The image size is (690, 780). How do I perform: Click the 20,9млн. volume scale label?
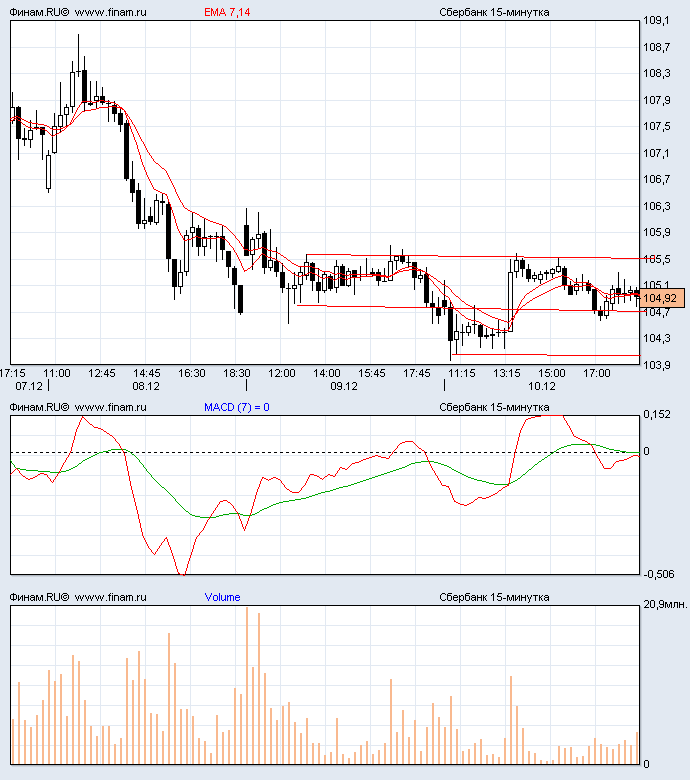coord(665,604)
